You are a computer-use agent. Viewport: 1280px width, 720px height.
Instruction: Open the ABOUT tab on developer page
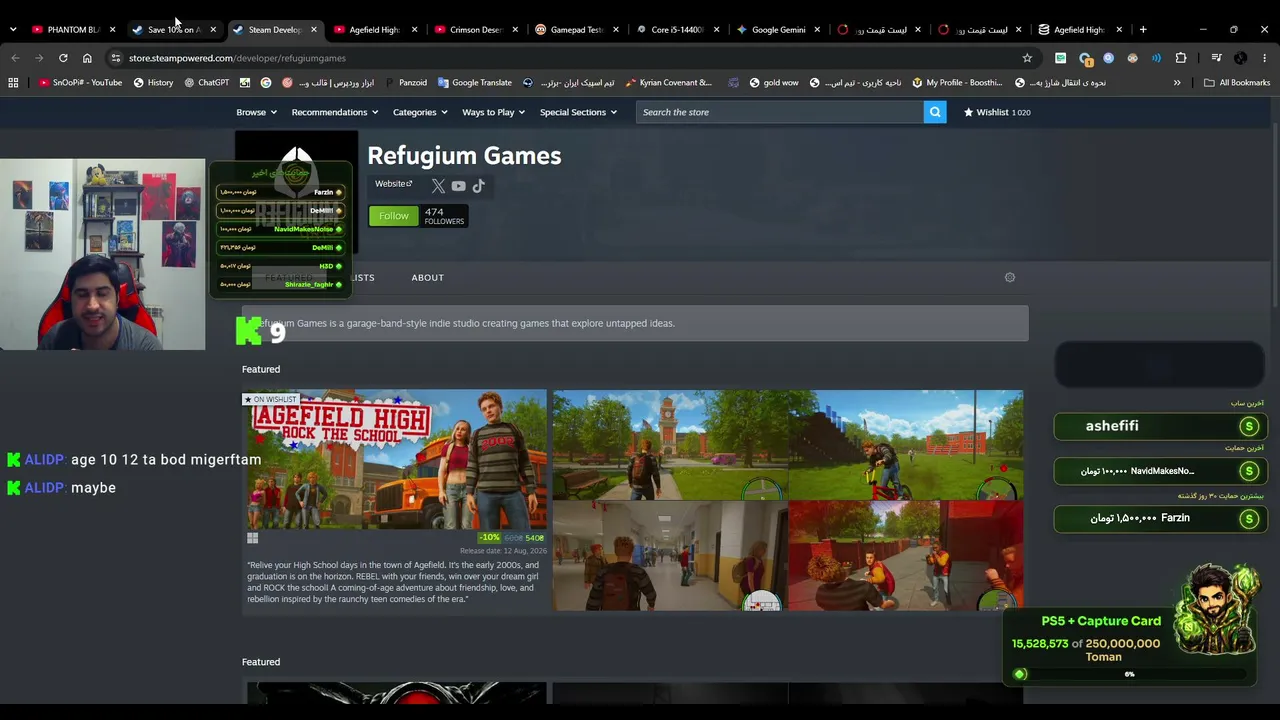click(427, 277)
